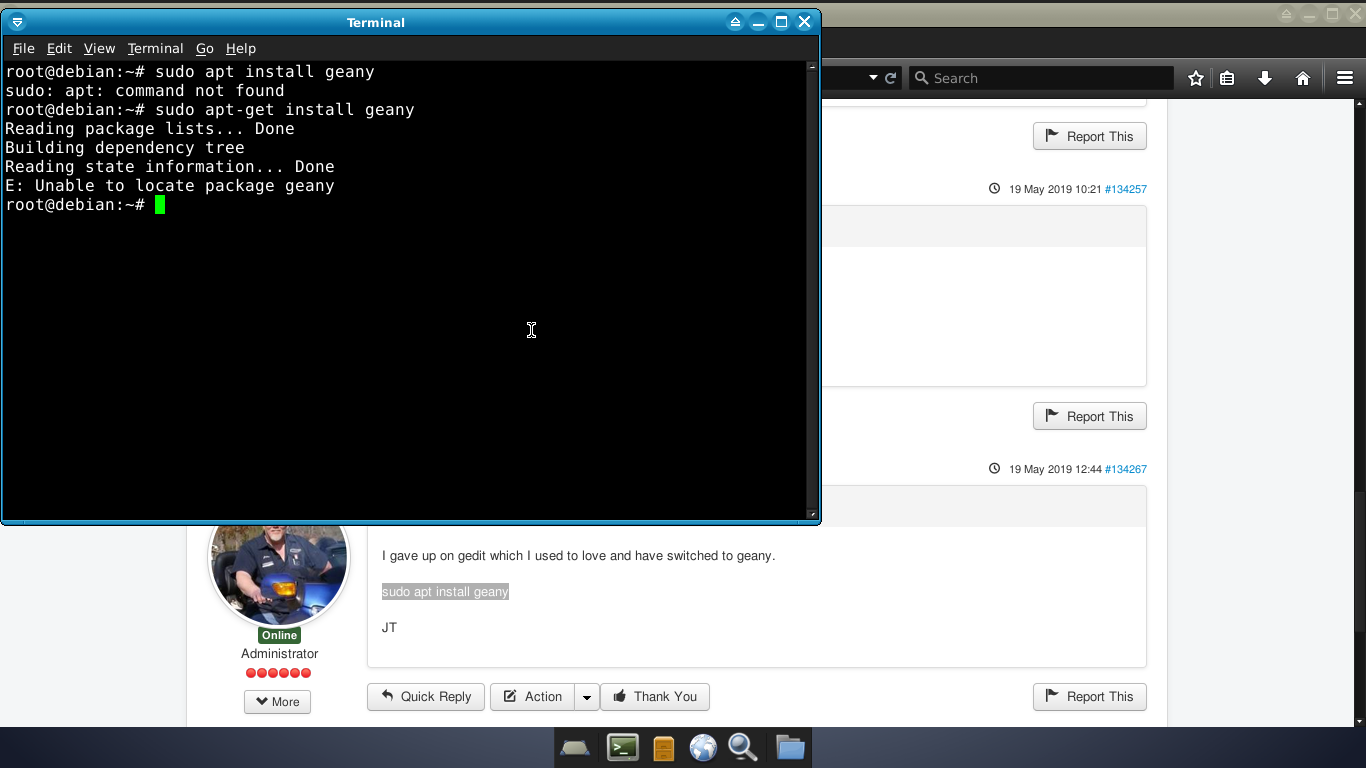The width and height of the screenshot is (1366, 768).
Task: Open the Terminal menu in the menu bar
Action: click(x=155, y=48)
